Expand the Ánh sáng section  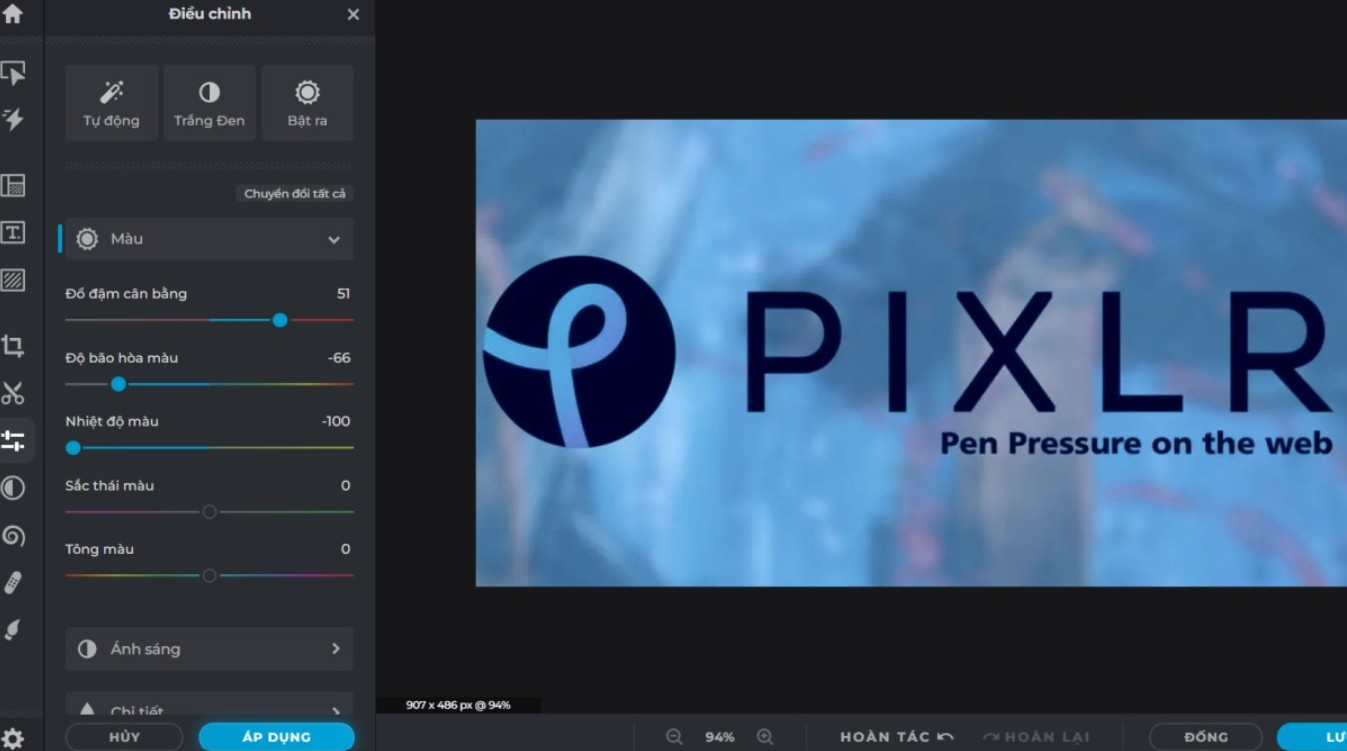click(x=209, y=649)
